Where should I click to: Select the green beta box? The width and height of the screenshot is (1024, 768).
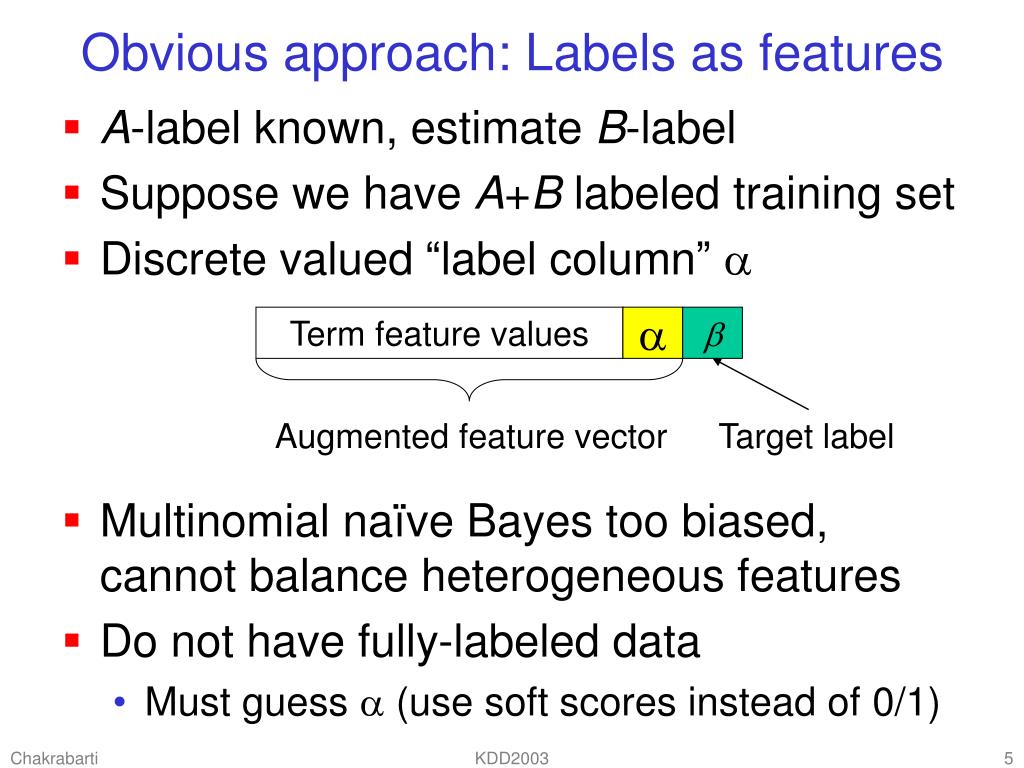(x=712, y=333)
